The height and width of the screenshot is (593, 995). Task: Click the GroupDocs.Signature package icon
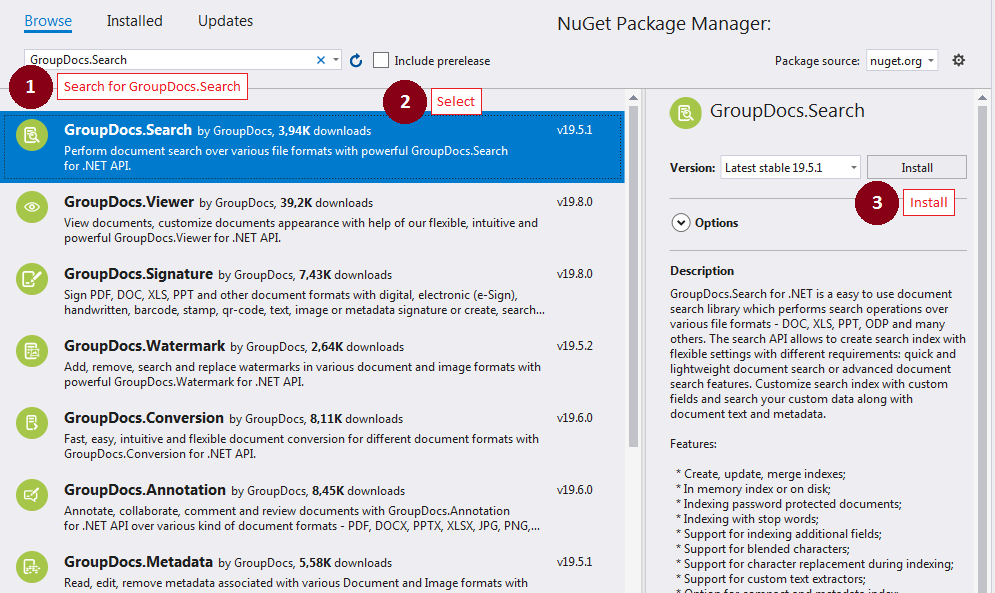[32, 279]
